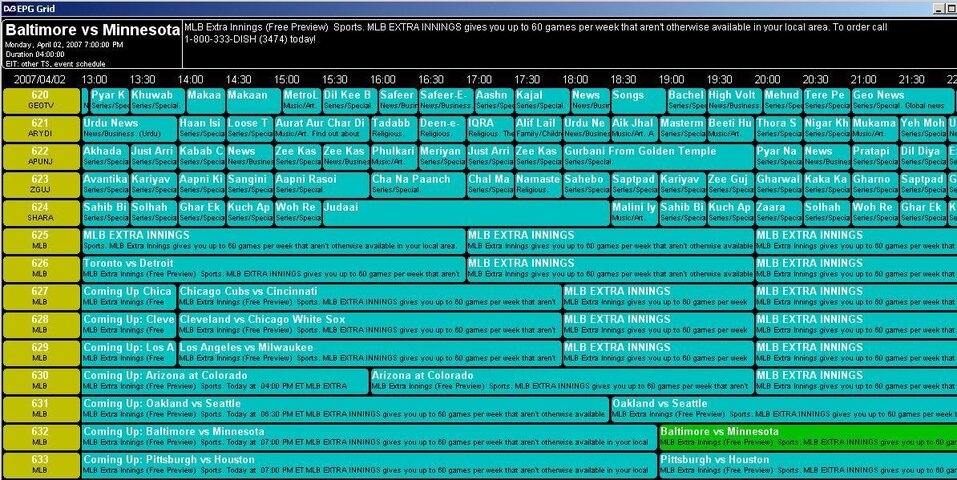Open the Phulkari program on channel 622
Image resolution: width=957 pixels, height=480 pixels.
[394, 157]
